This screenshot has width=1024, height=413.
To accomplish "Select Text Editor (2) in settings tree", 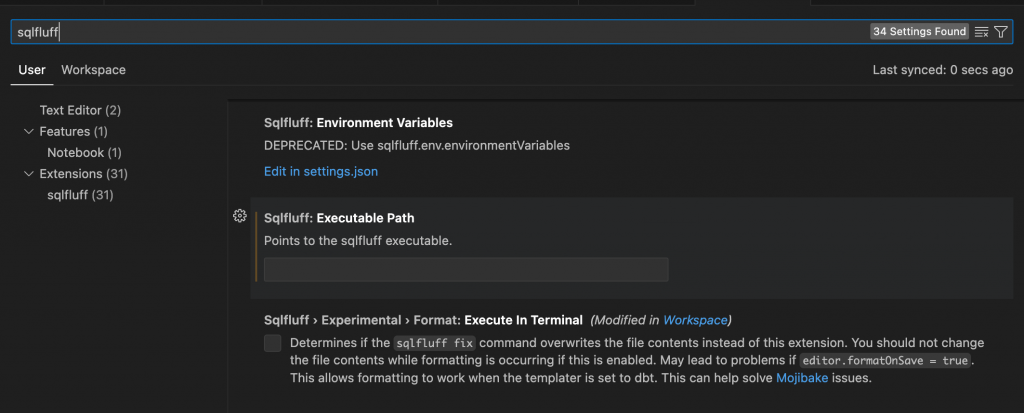I will pos(80,110).
